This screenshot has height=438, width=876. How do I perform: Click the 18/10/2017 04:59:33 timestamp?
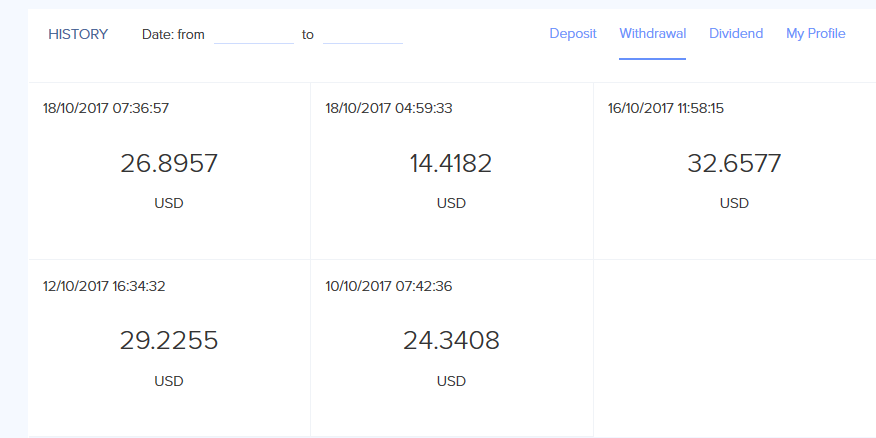click(389, 108)
